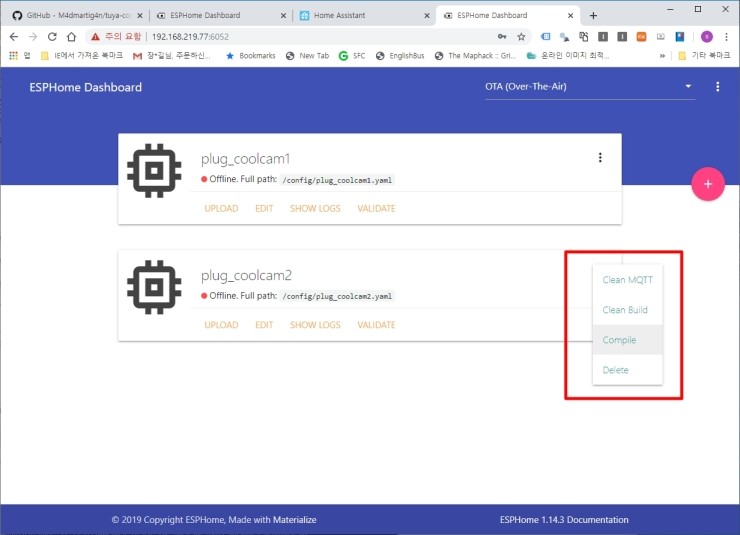Open the Gmail bookmark
Screen dimensions: 740x535
pos(172,56)
